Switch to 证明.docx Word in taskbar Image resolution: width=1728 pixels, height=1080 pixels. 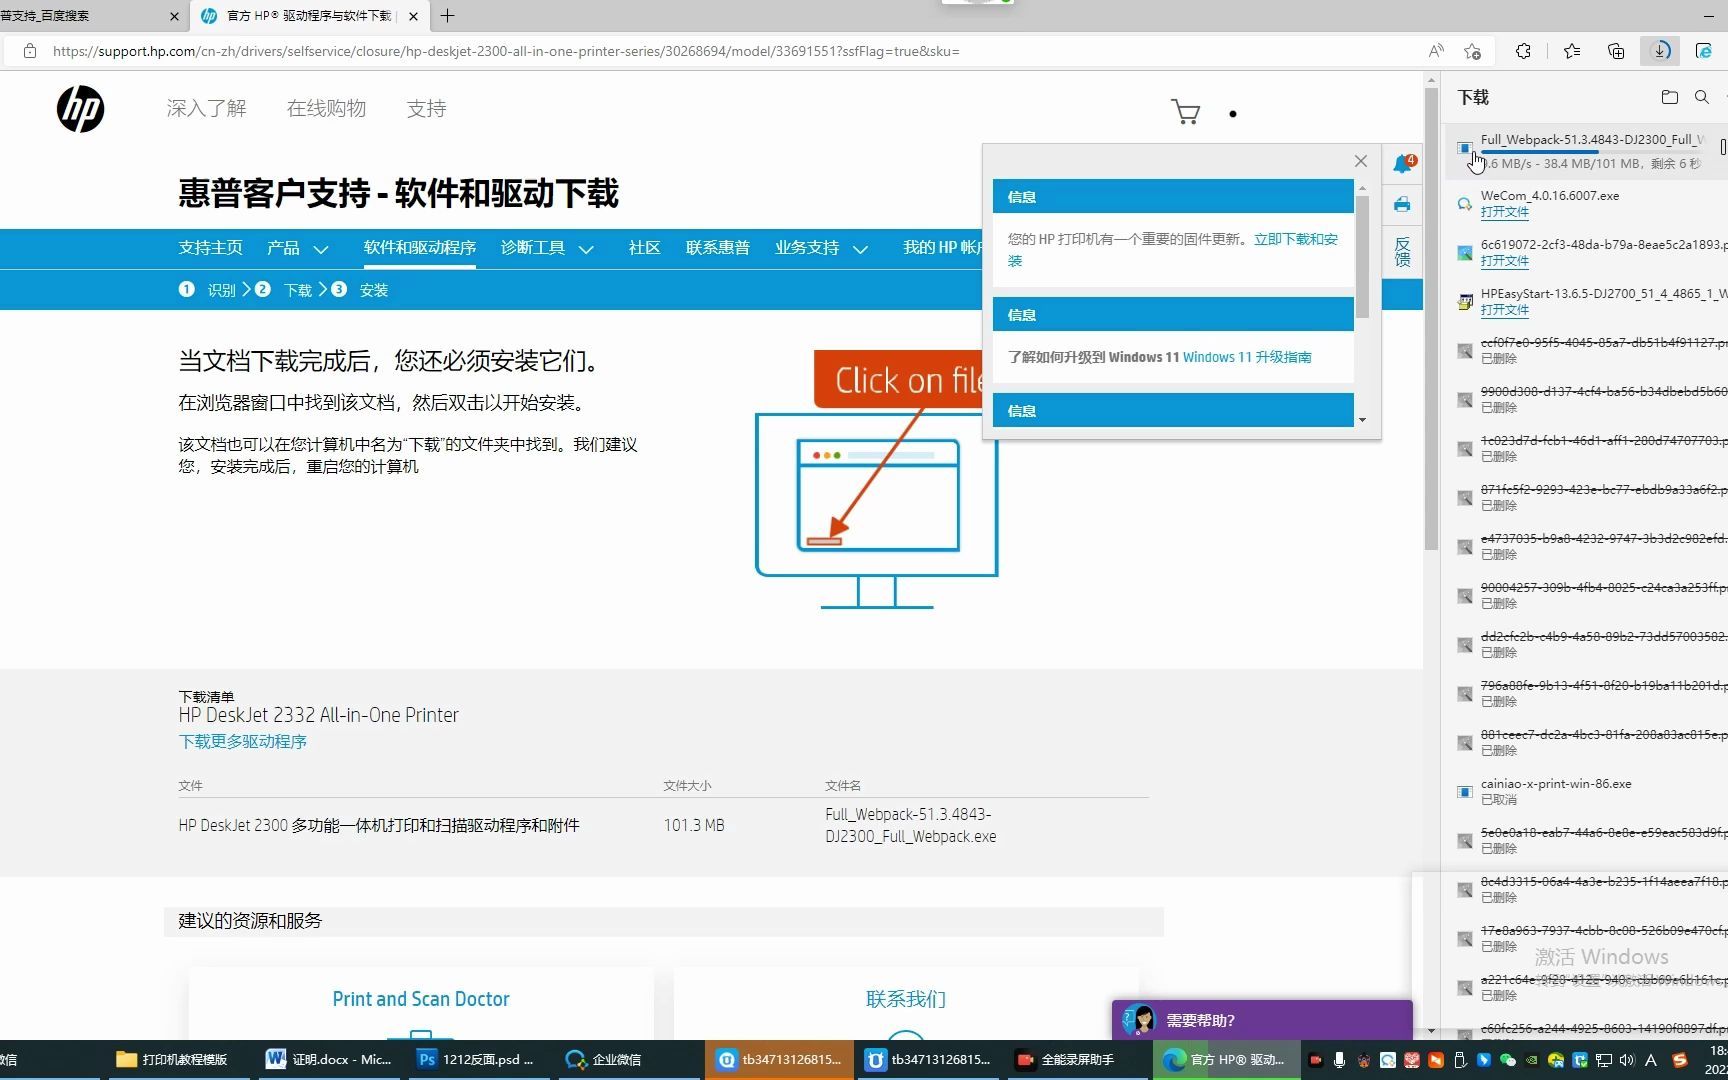tap(330, 1059)
